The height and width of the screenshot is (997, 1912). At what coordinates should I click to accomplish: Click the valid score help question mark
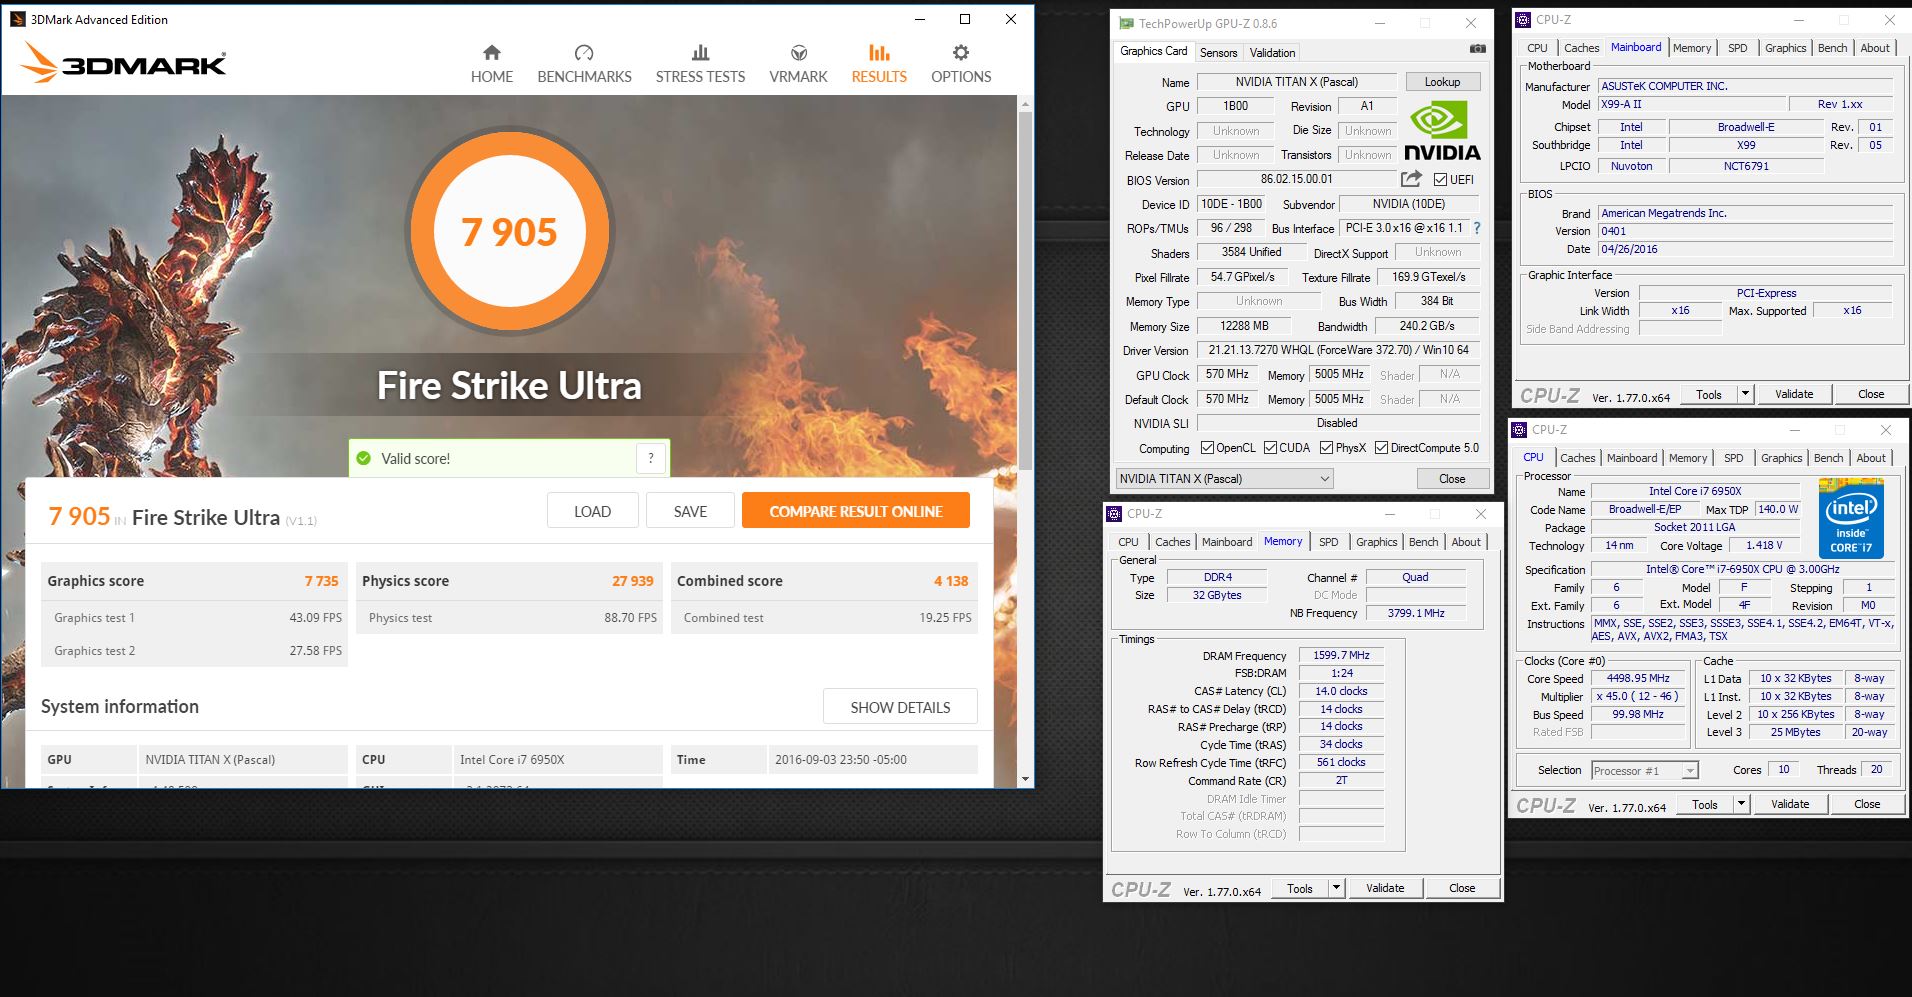(x=651, y=458)
